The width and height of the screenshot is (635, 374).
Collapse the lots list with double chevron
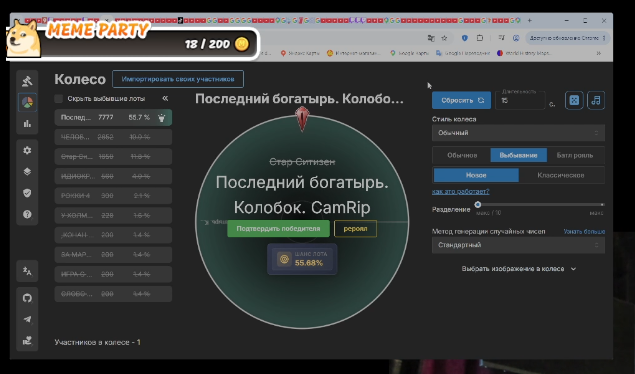(165, 98)
